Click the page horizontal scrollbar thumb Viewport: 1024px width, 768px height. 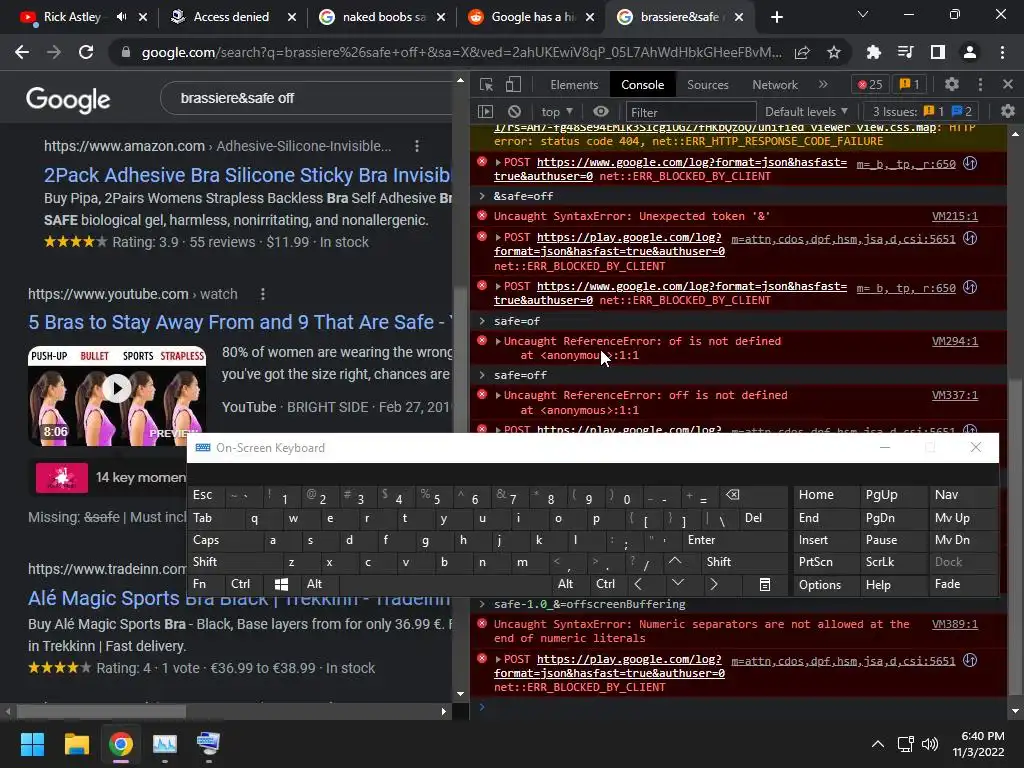pyautogui.click(x=101, y=711)
